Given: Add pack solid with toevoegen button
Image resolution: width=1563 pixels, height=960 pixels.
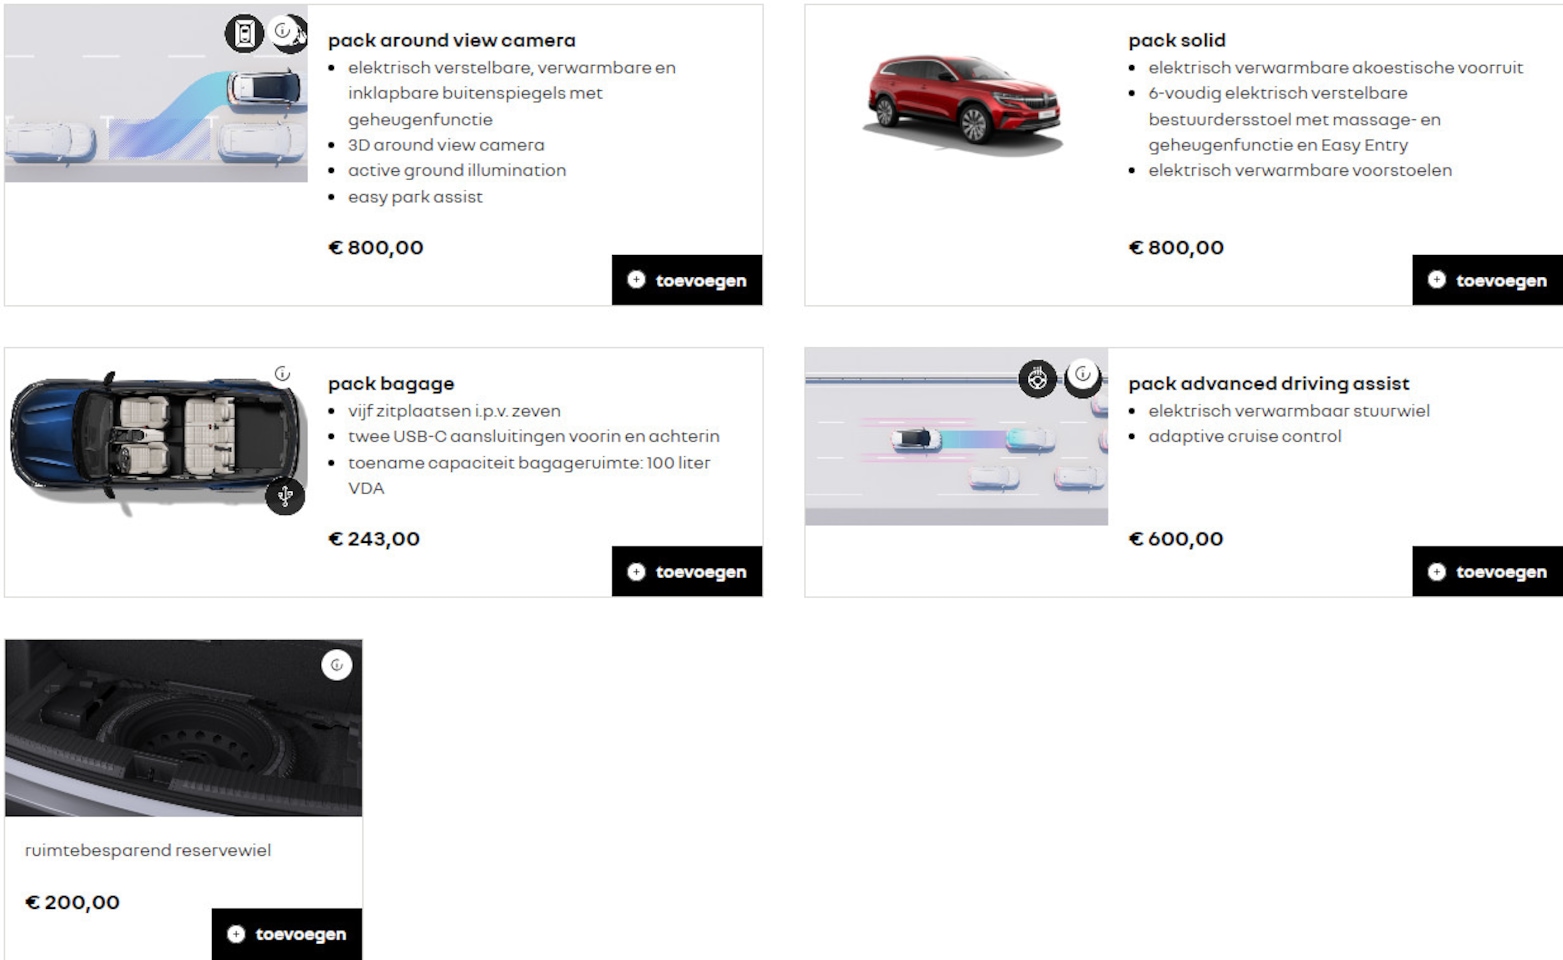Looking at the screenshot, I should (x=1487, y=280).
